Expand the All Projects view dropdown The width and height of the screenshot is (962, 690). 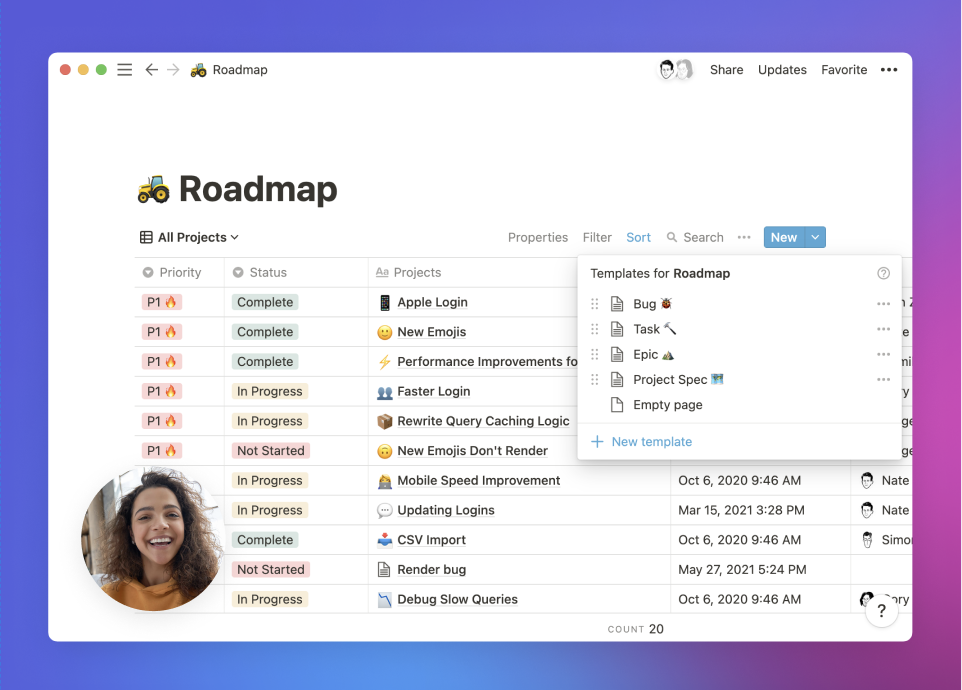[x=190, y=238]
